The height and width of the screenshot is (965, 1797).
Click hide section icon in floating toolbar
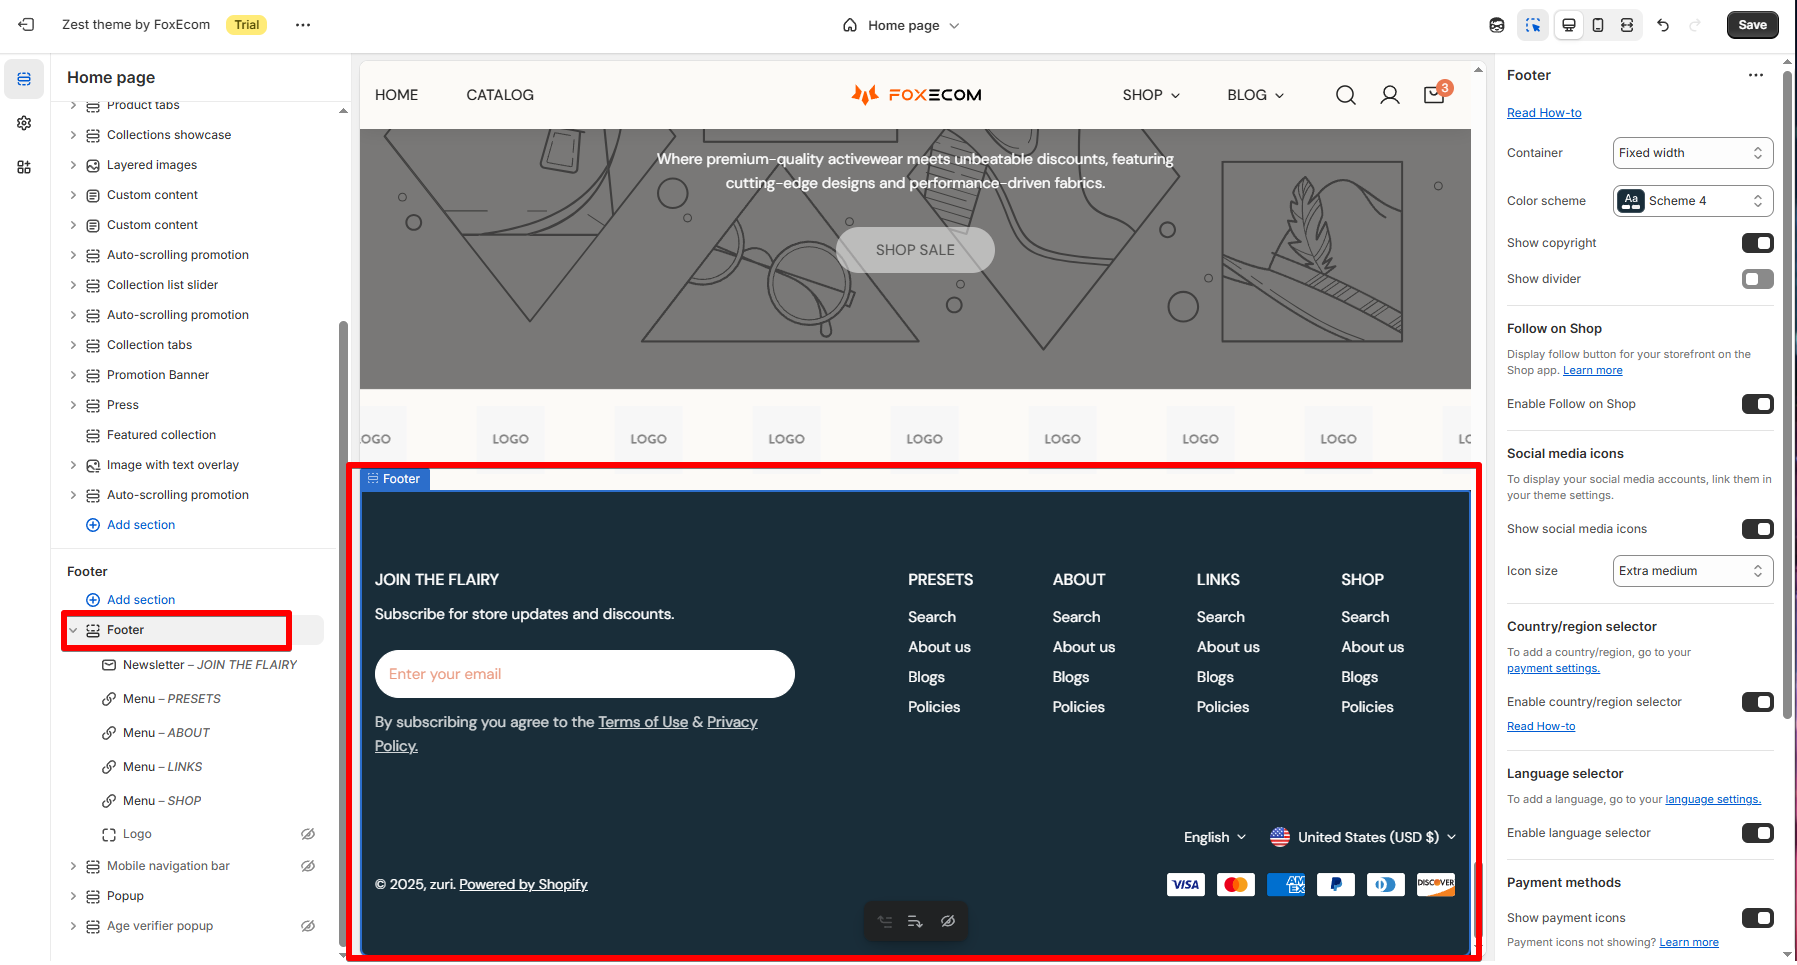948,921
